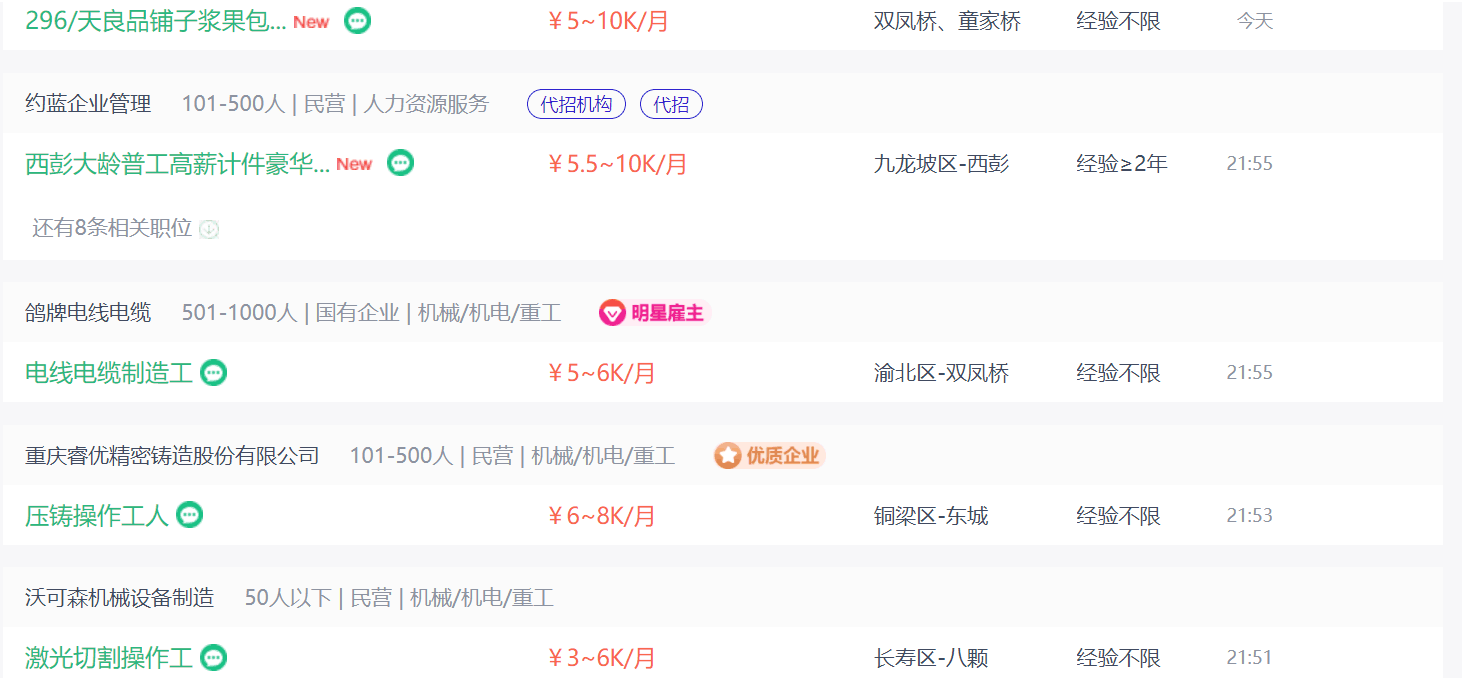1462x678 pixels.
Task: Visit 沃可森机械设备制造 company page
Action: 120,598
